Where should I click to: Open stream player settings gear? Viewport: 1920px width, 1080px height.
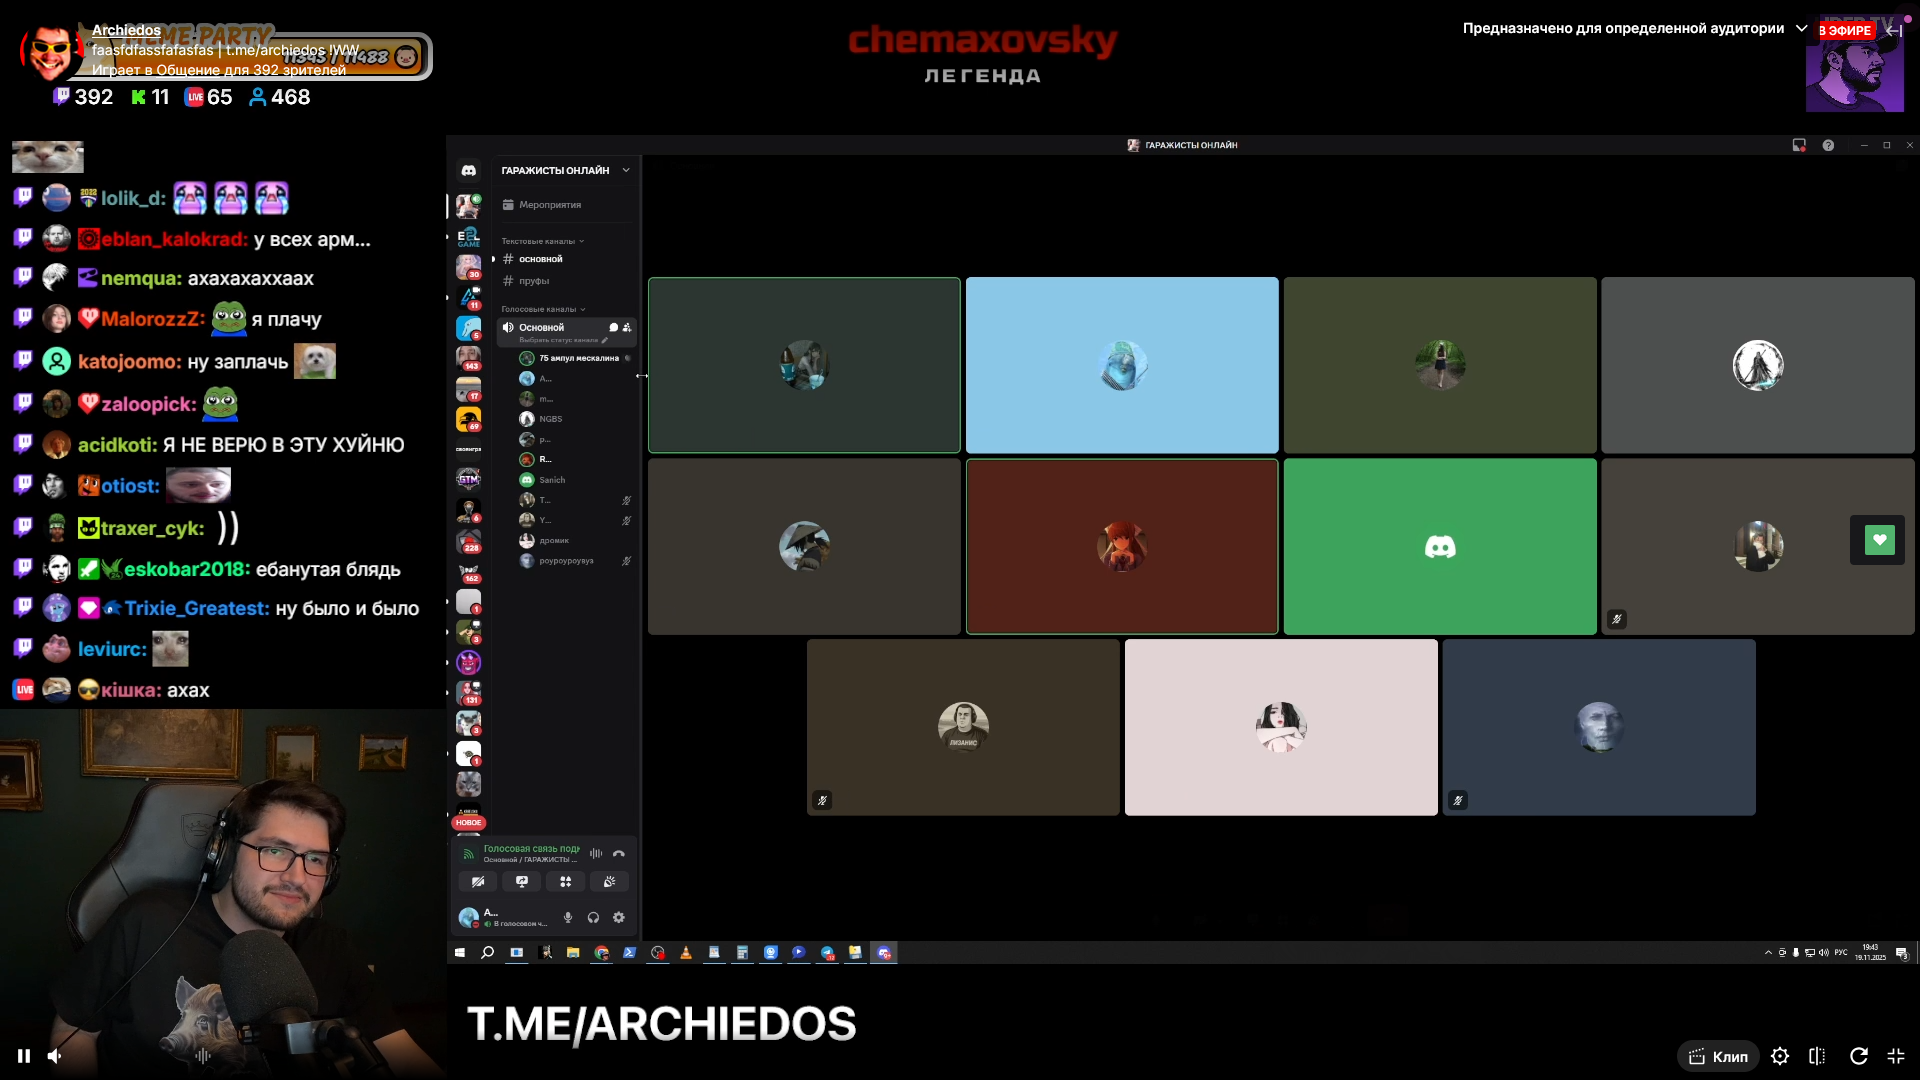pyautogui.click(x=1780, y=1056)
